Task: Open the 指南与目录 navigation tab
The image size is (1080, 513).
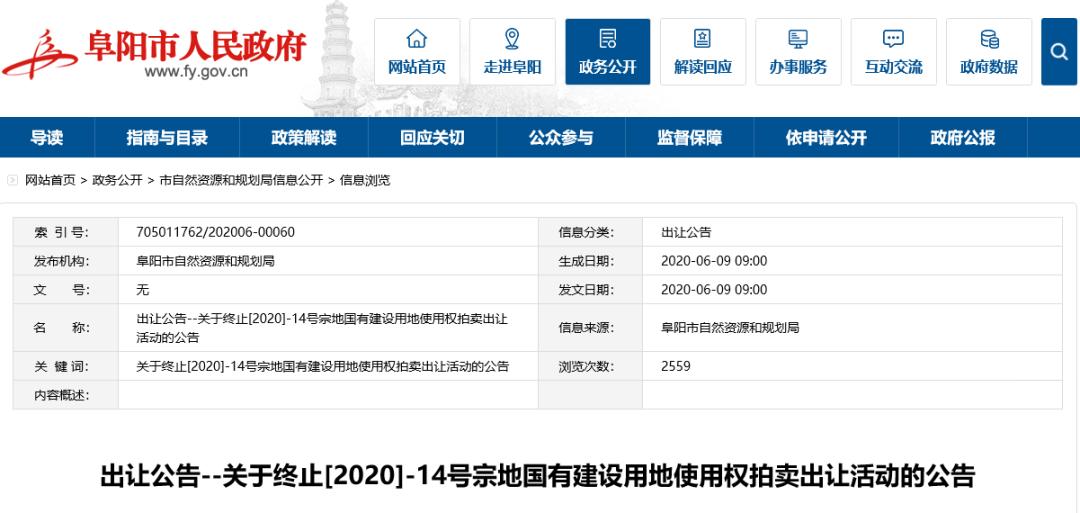Action: (x=167, y=138)
